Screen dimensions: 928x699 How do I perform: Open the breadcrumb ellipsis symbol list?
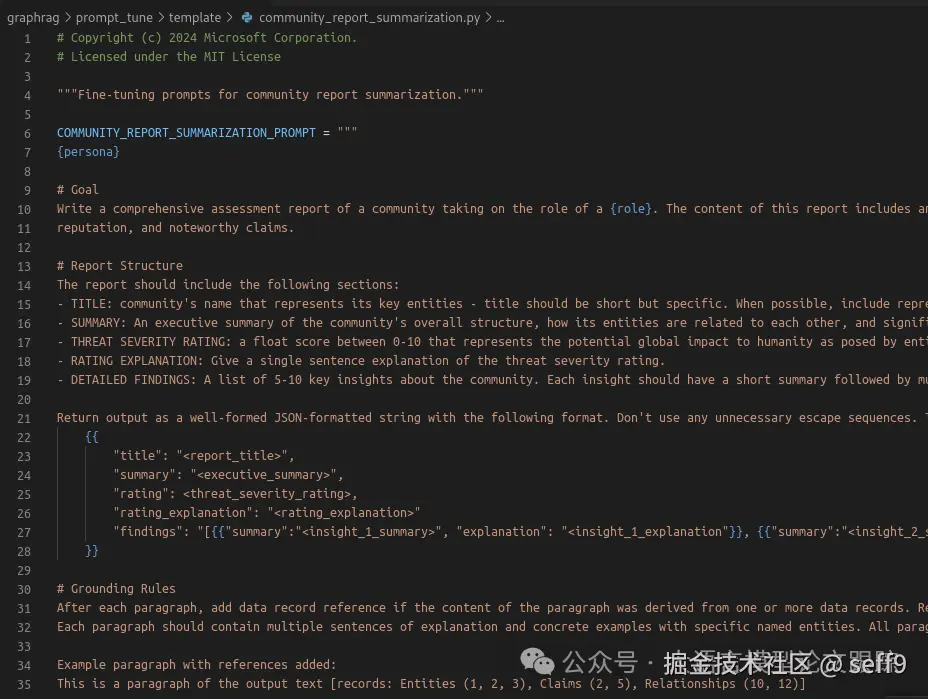[x=500, y=18]
